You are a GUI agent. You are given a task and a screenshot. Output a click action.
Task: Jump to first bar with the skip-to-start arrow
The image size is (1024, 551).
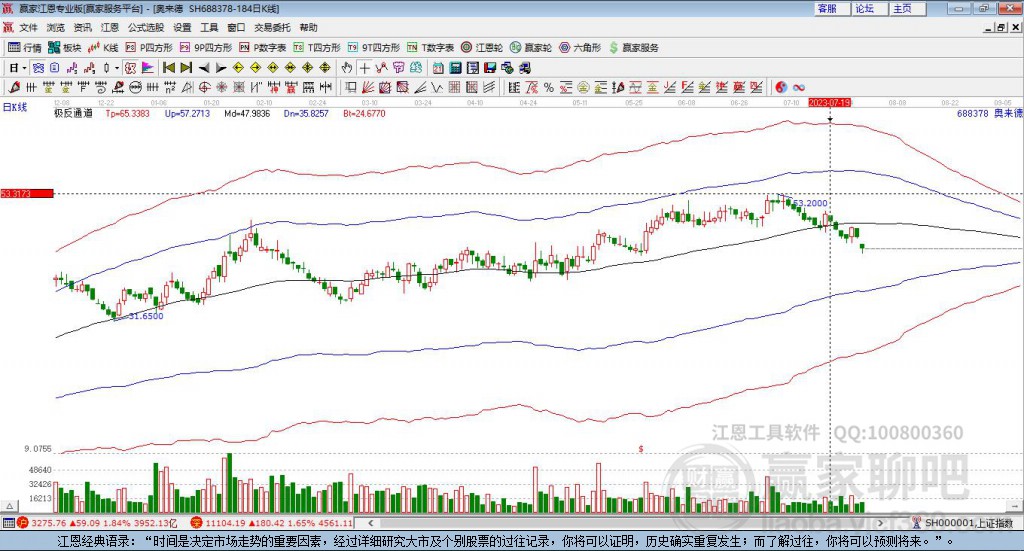(168, 68)
